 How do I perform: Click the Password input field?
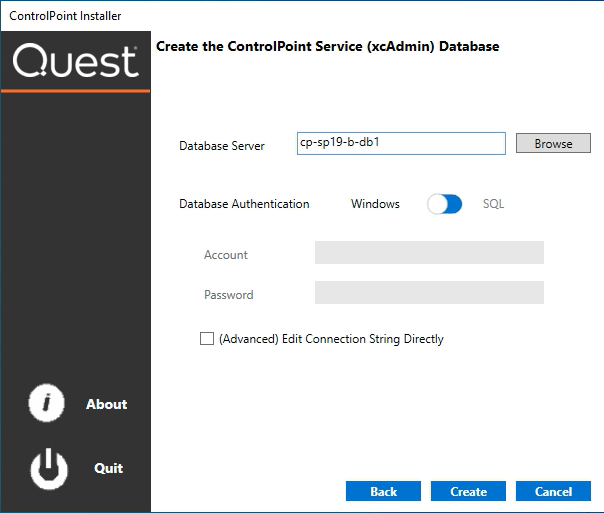pyautogui.click(x=429, y=292)
